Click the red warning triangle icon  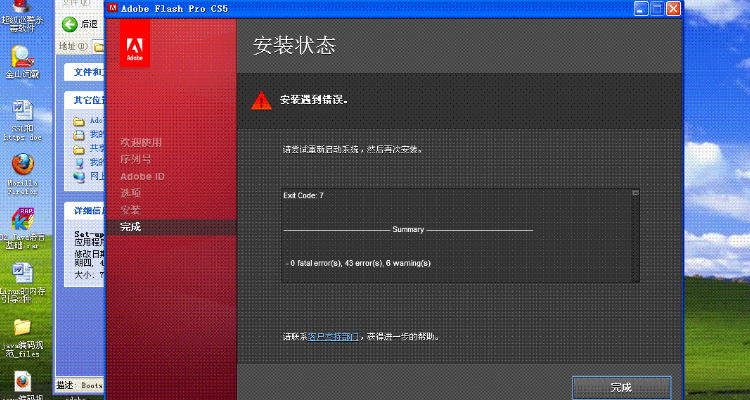[x=261, y=100]
